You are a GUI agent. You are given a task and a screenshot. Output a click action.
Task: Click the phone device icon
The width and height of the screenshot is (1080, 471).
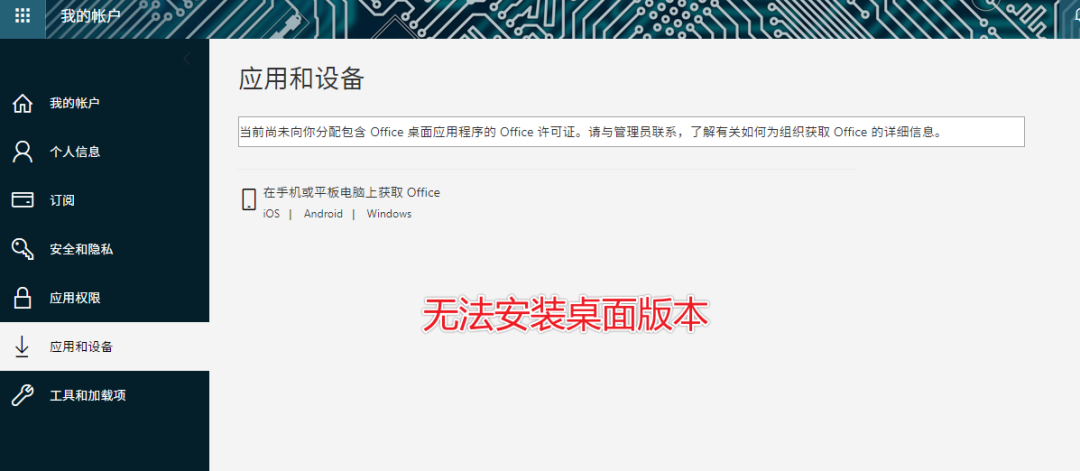point(249,199)
